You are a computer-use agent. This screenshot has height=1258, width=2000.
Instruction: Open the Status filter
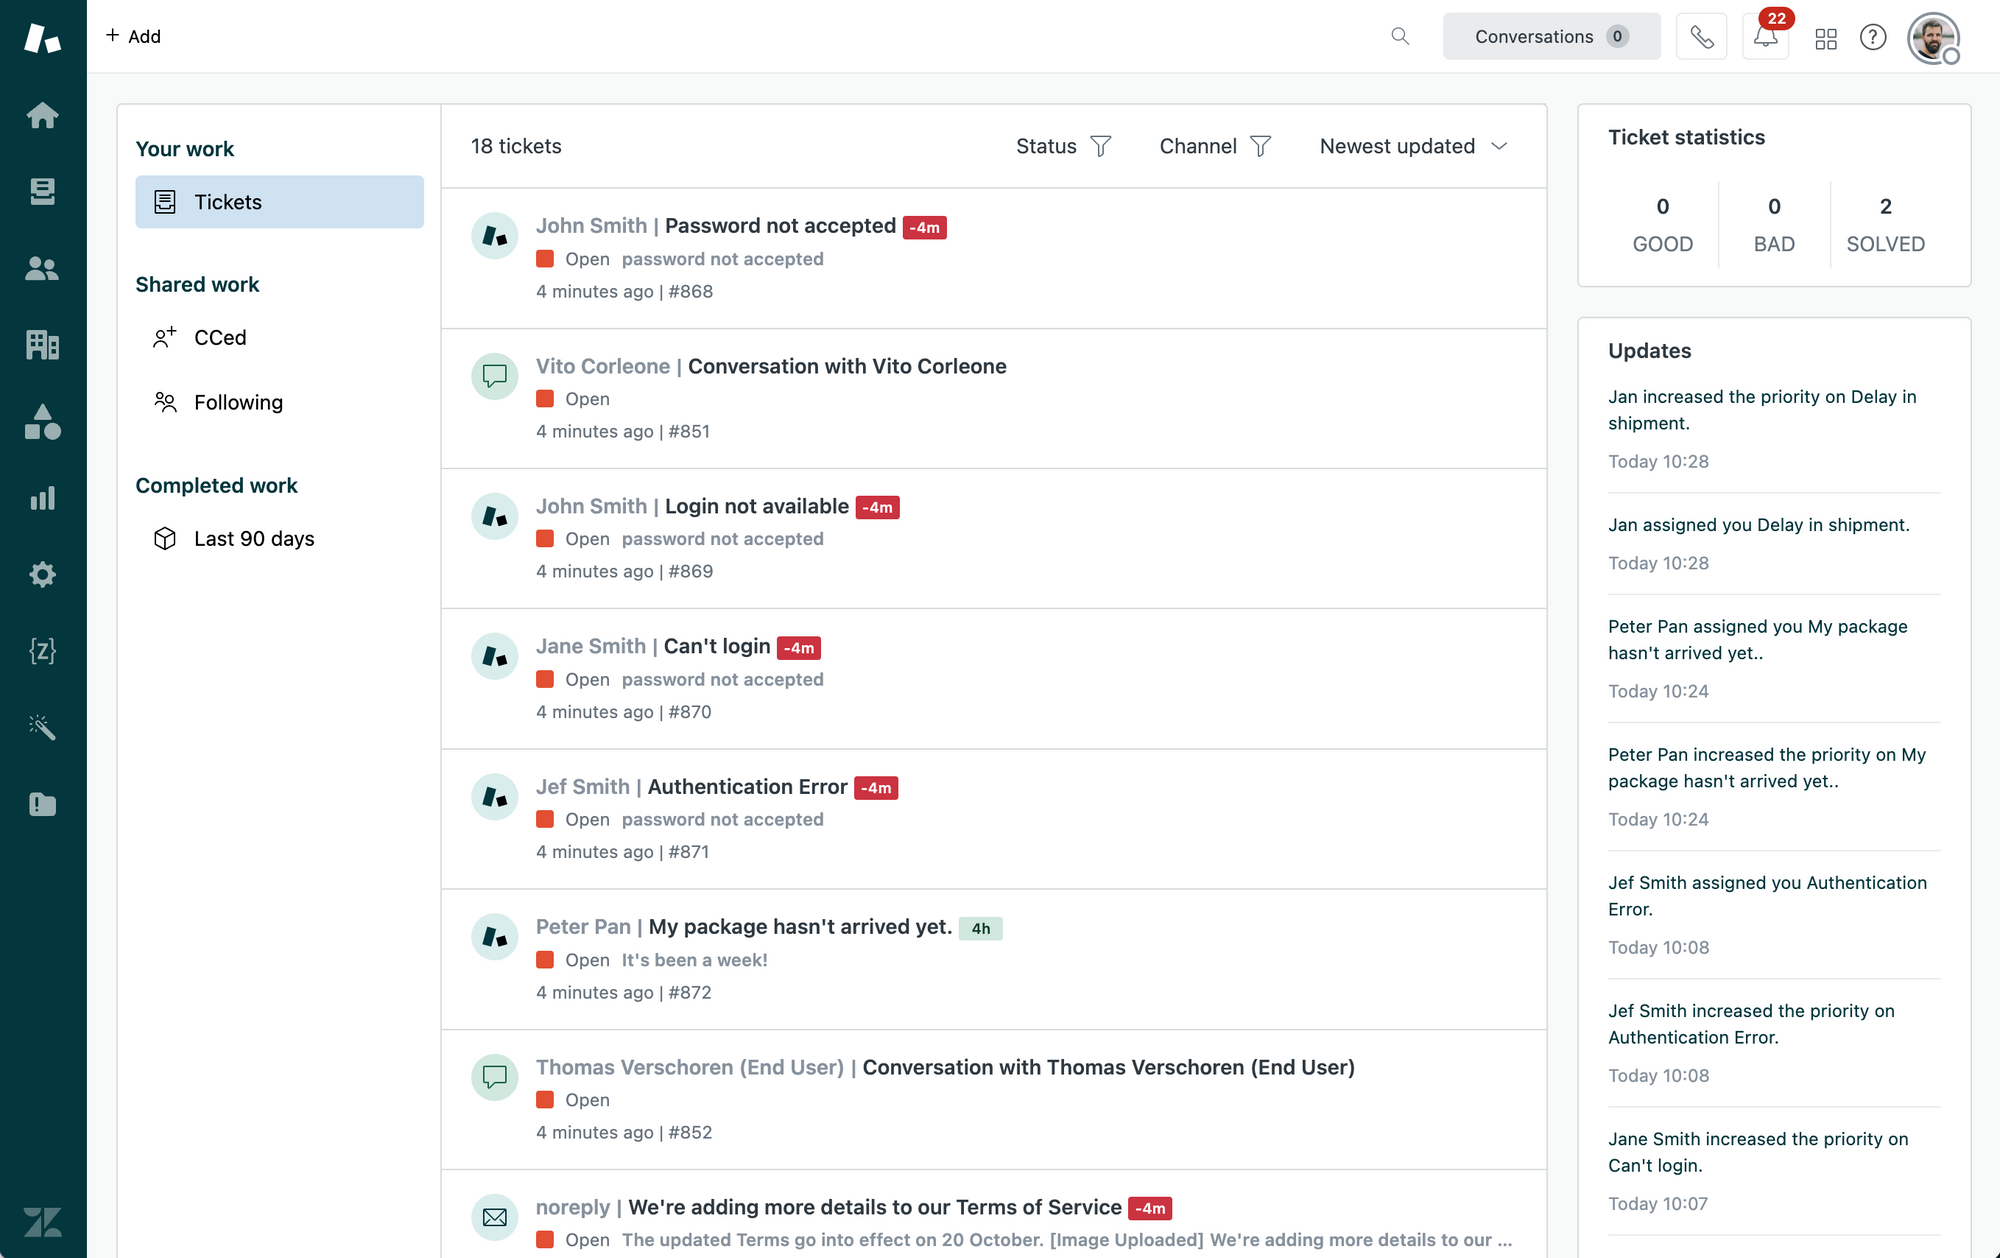[1063, 146]
